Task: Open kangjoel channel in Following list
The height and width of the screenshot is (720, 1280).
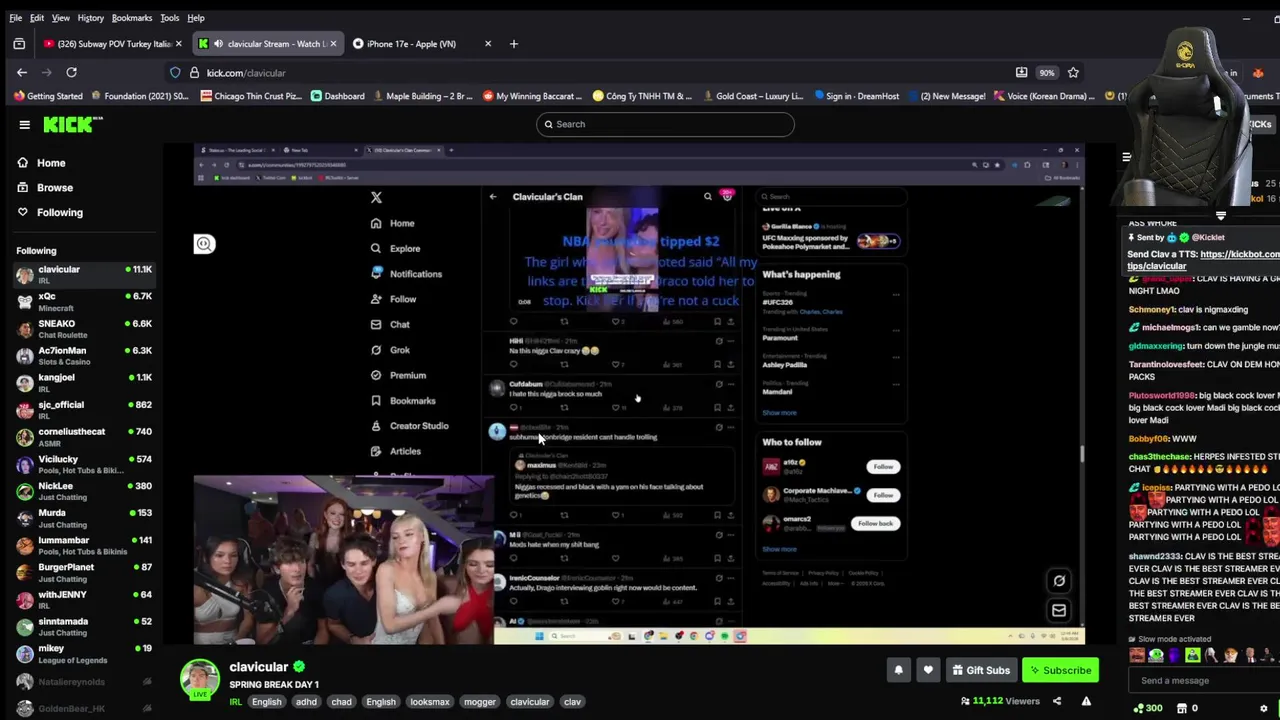Action: click(x=84, y=383)
